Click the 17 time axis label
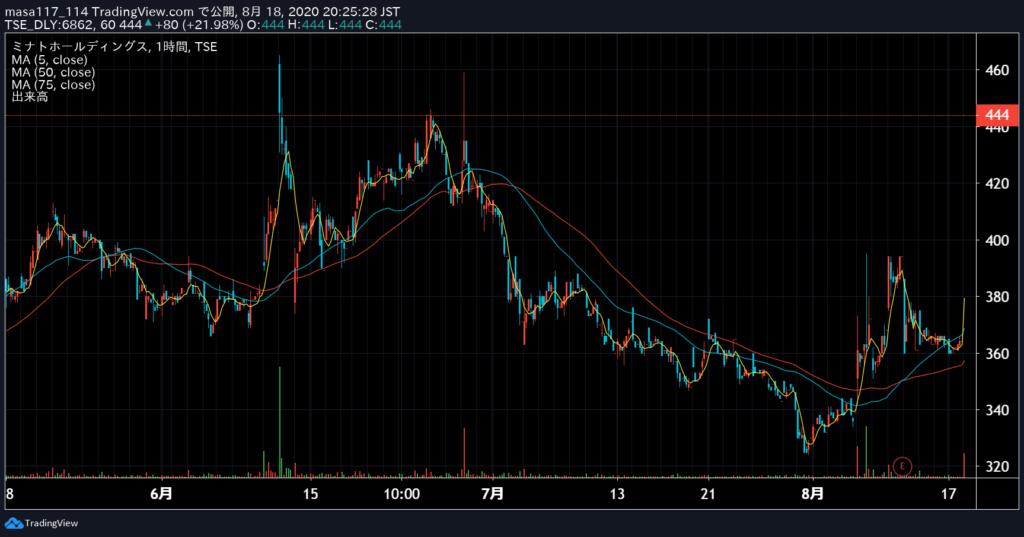 click(948, 494)
